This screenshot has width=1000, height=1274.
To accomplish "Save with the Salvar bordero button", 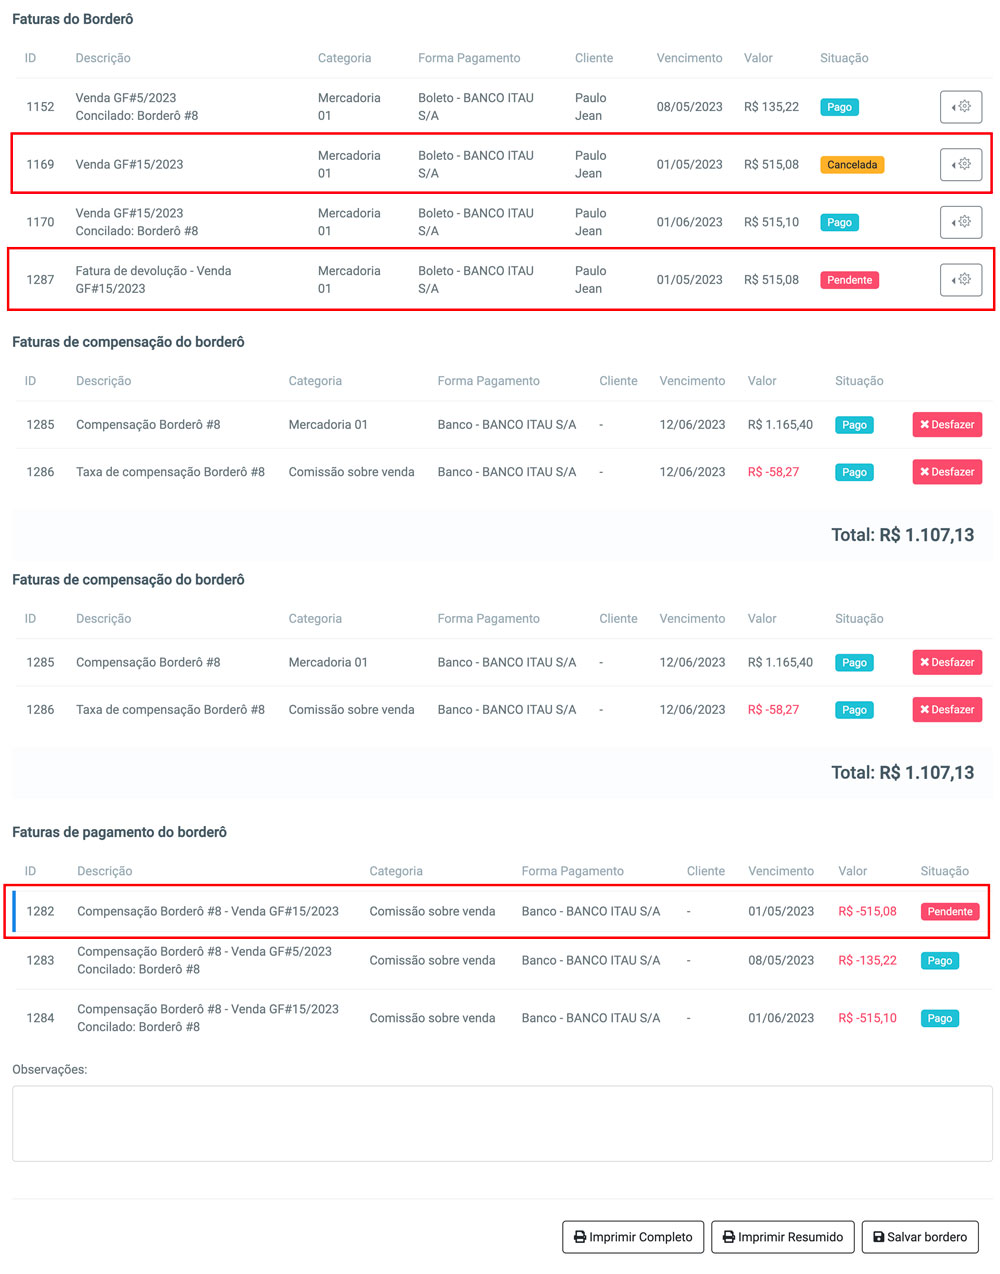I will pos(920,1237).
